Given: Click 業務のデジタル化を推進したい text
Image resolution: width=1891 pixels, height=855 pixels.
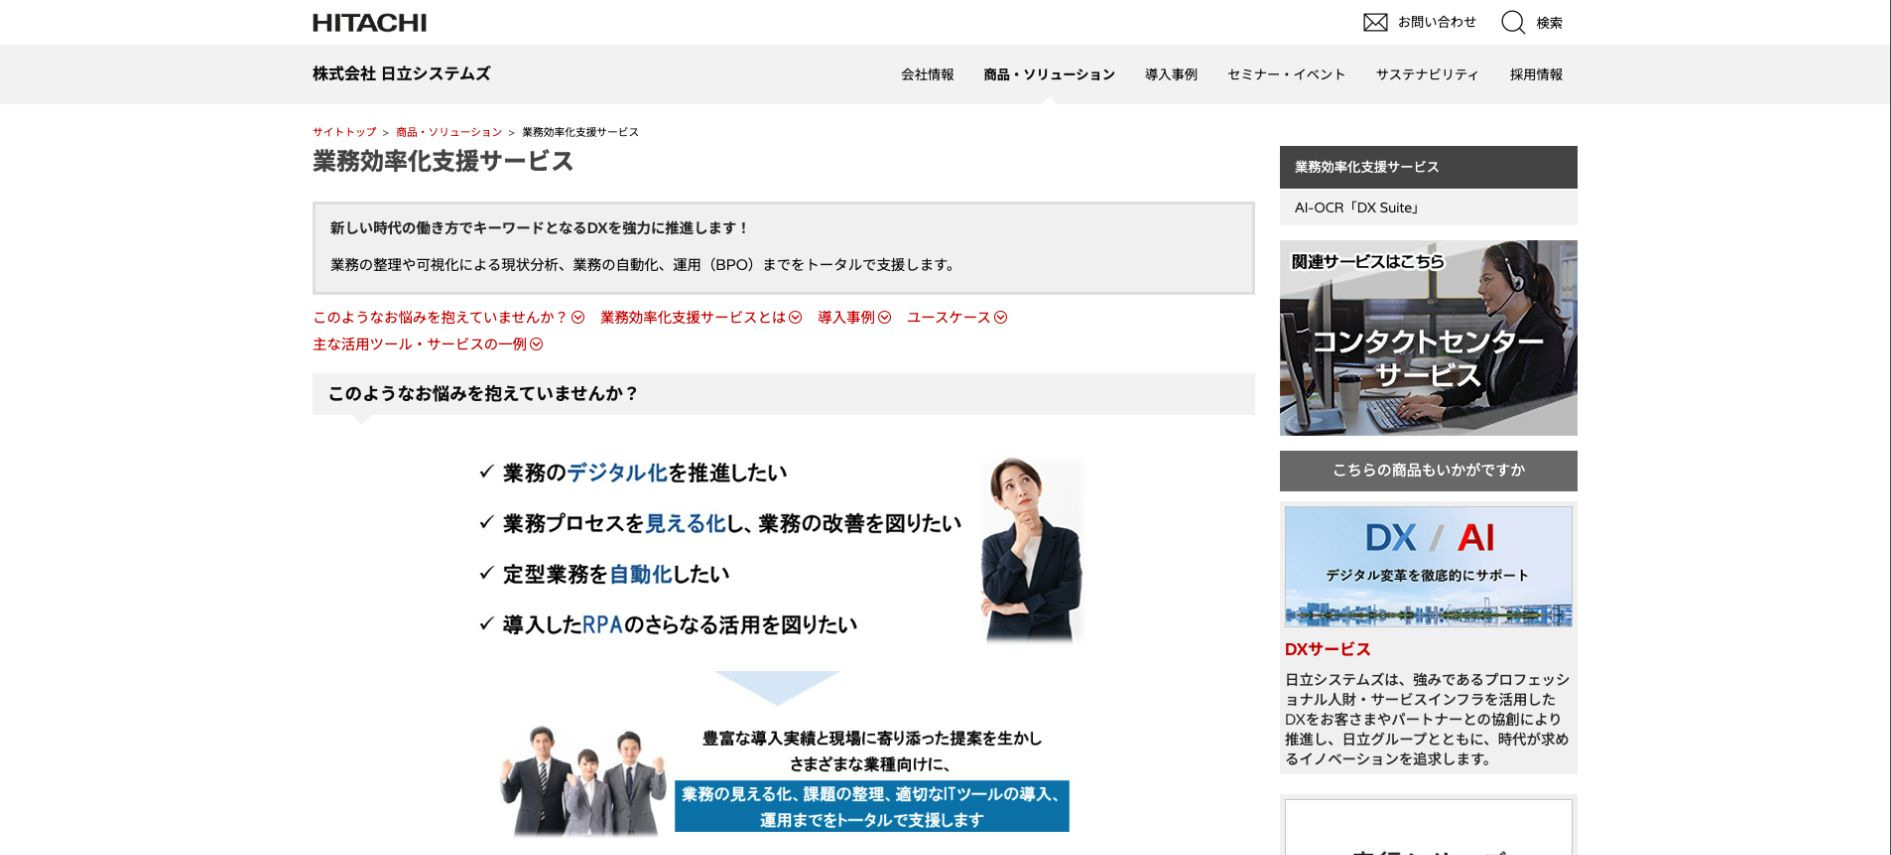Looking at the screenshot, I should [x=644, y=473].
